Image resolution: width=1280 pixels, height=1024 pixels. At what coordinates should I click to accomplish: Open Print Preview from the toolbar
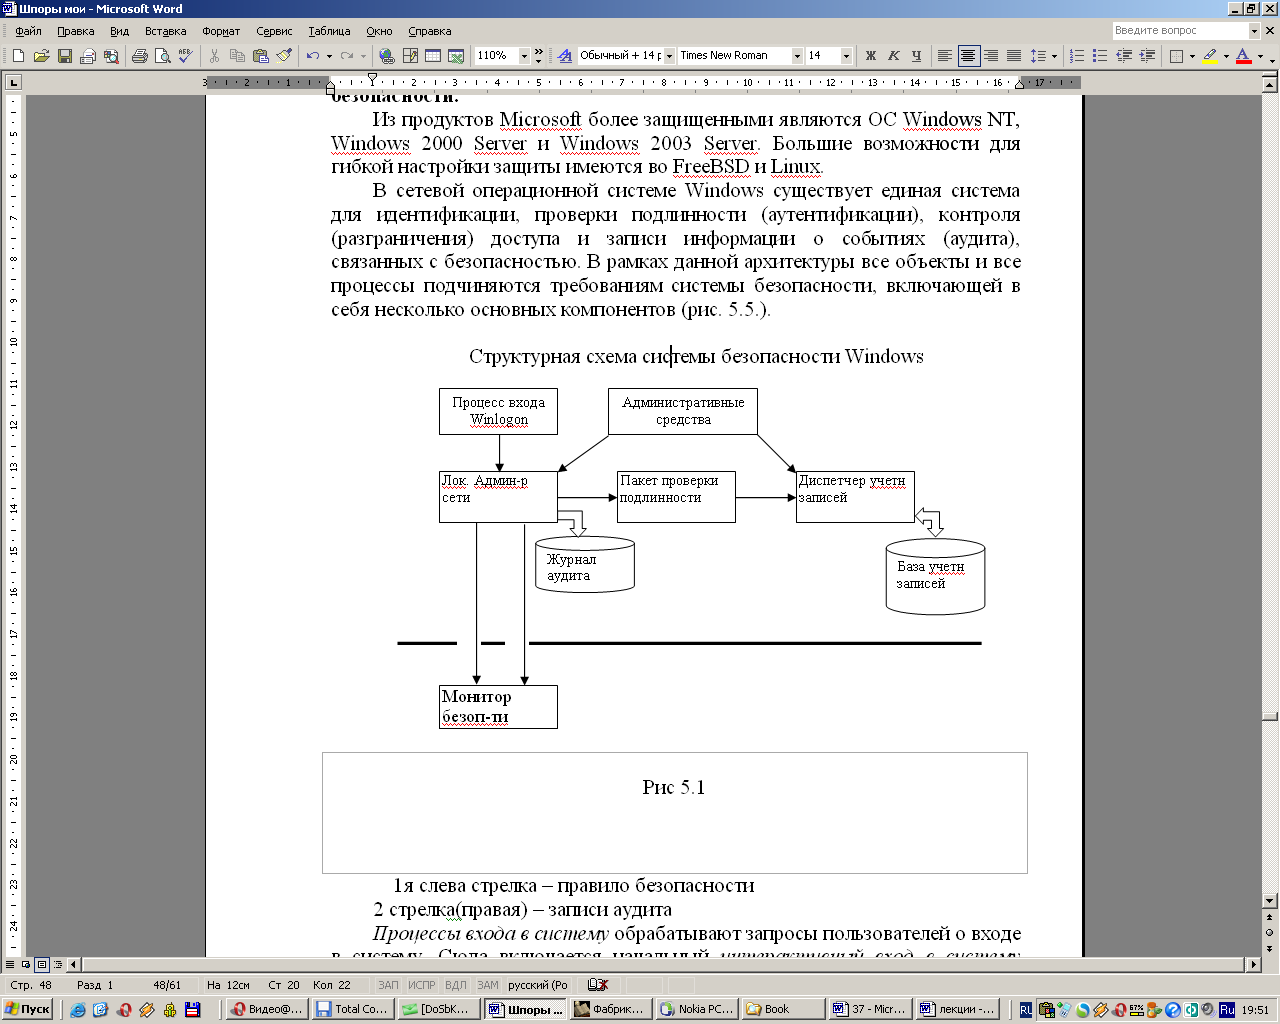pyautogui.click(x=162, y=56)
